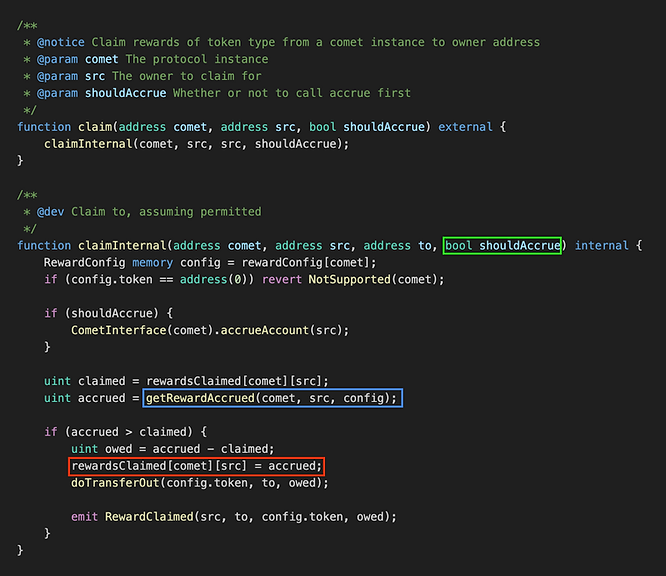The width and height of the screenshot is (666, 576).
Task: Click the 'internal' visibility keyword
Action: point(601,246)
